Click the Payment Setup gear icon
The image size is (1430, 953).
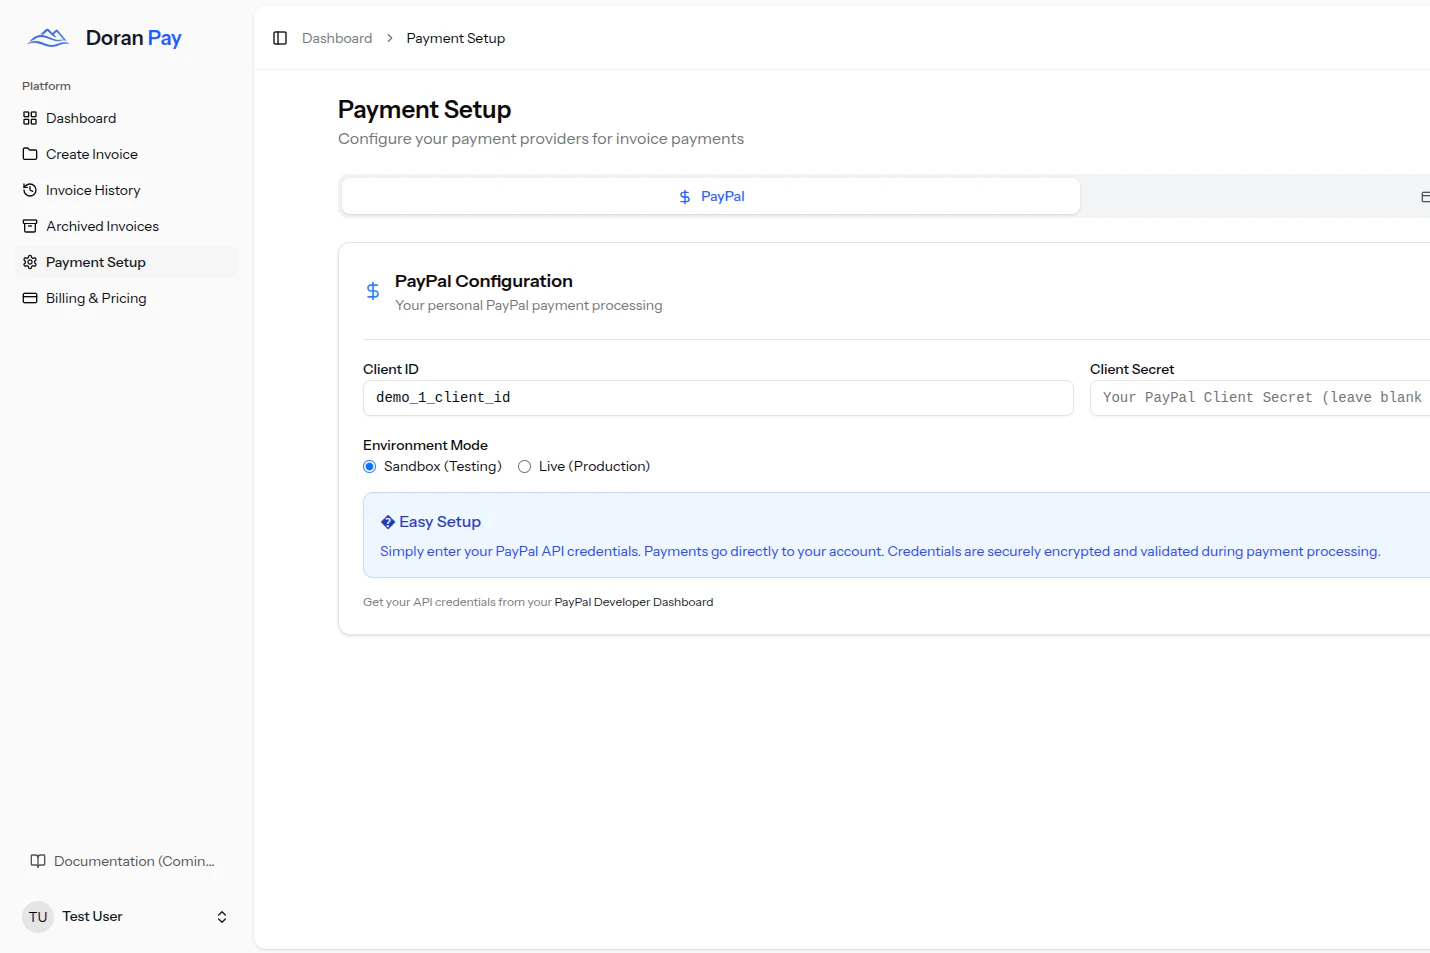tap(29, 261)
